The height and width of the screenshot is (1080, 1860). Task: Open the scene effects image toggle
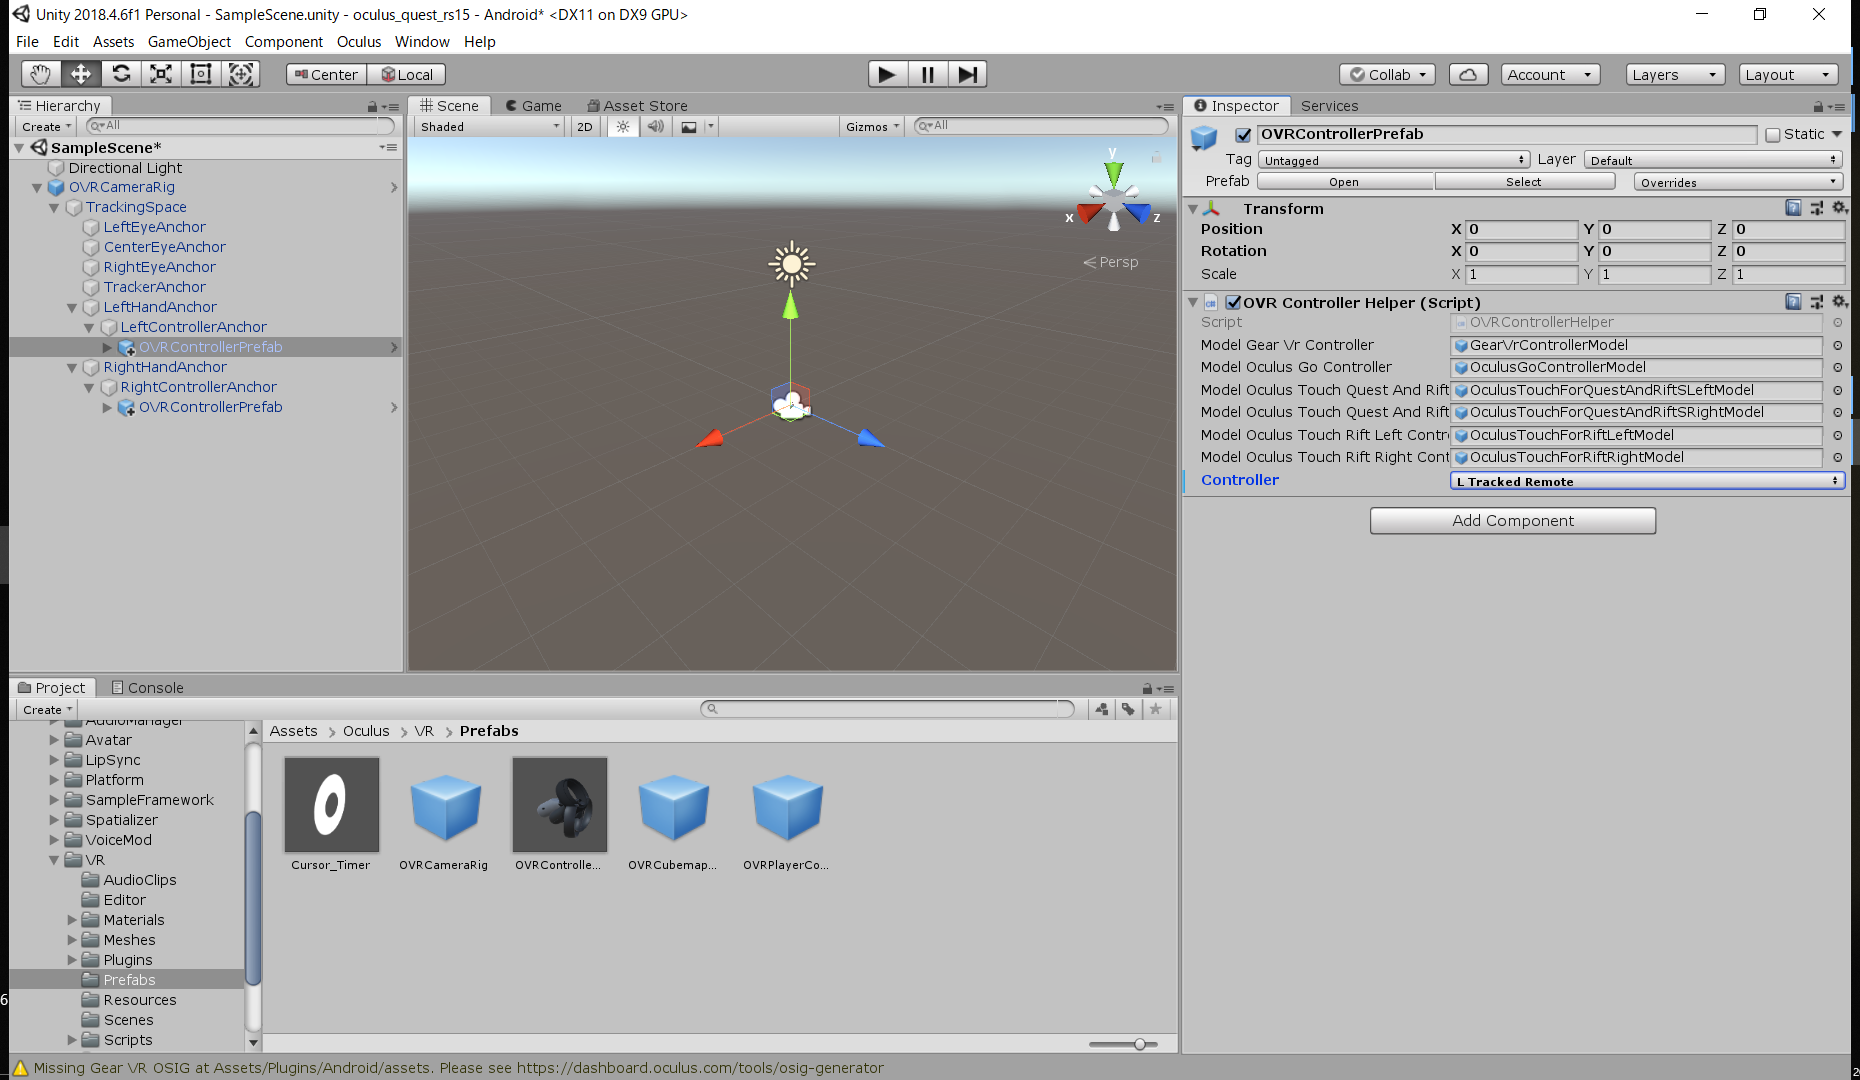[689, 127]
